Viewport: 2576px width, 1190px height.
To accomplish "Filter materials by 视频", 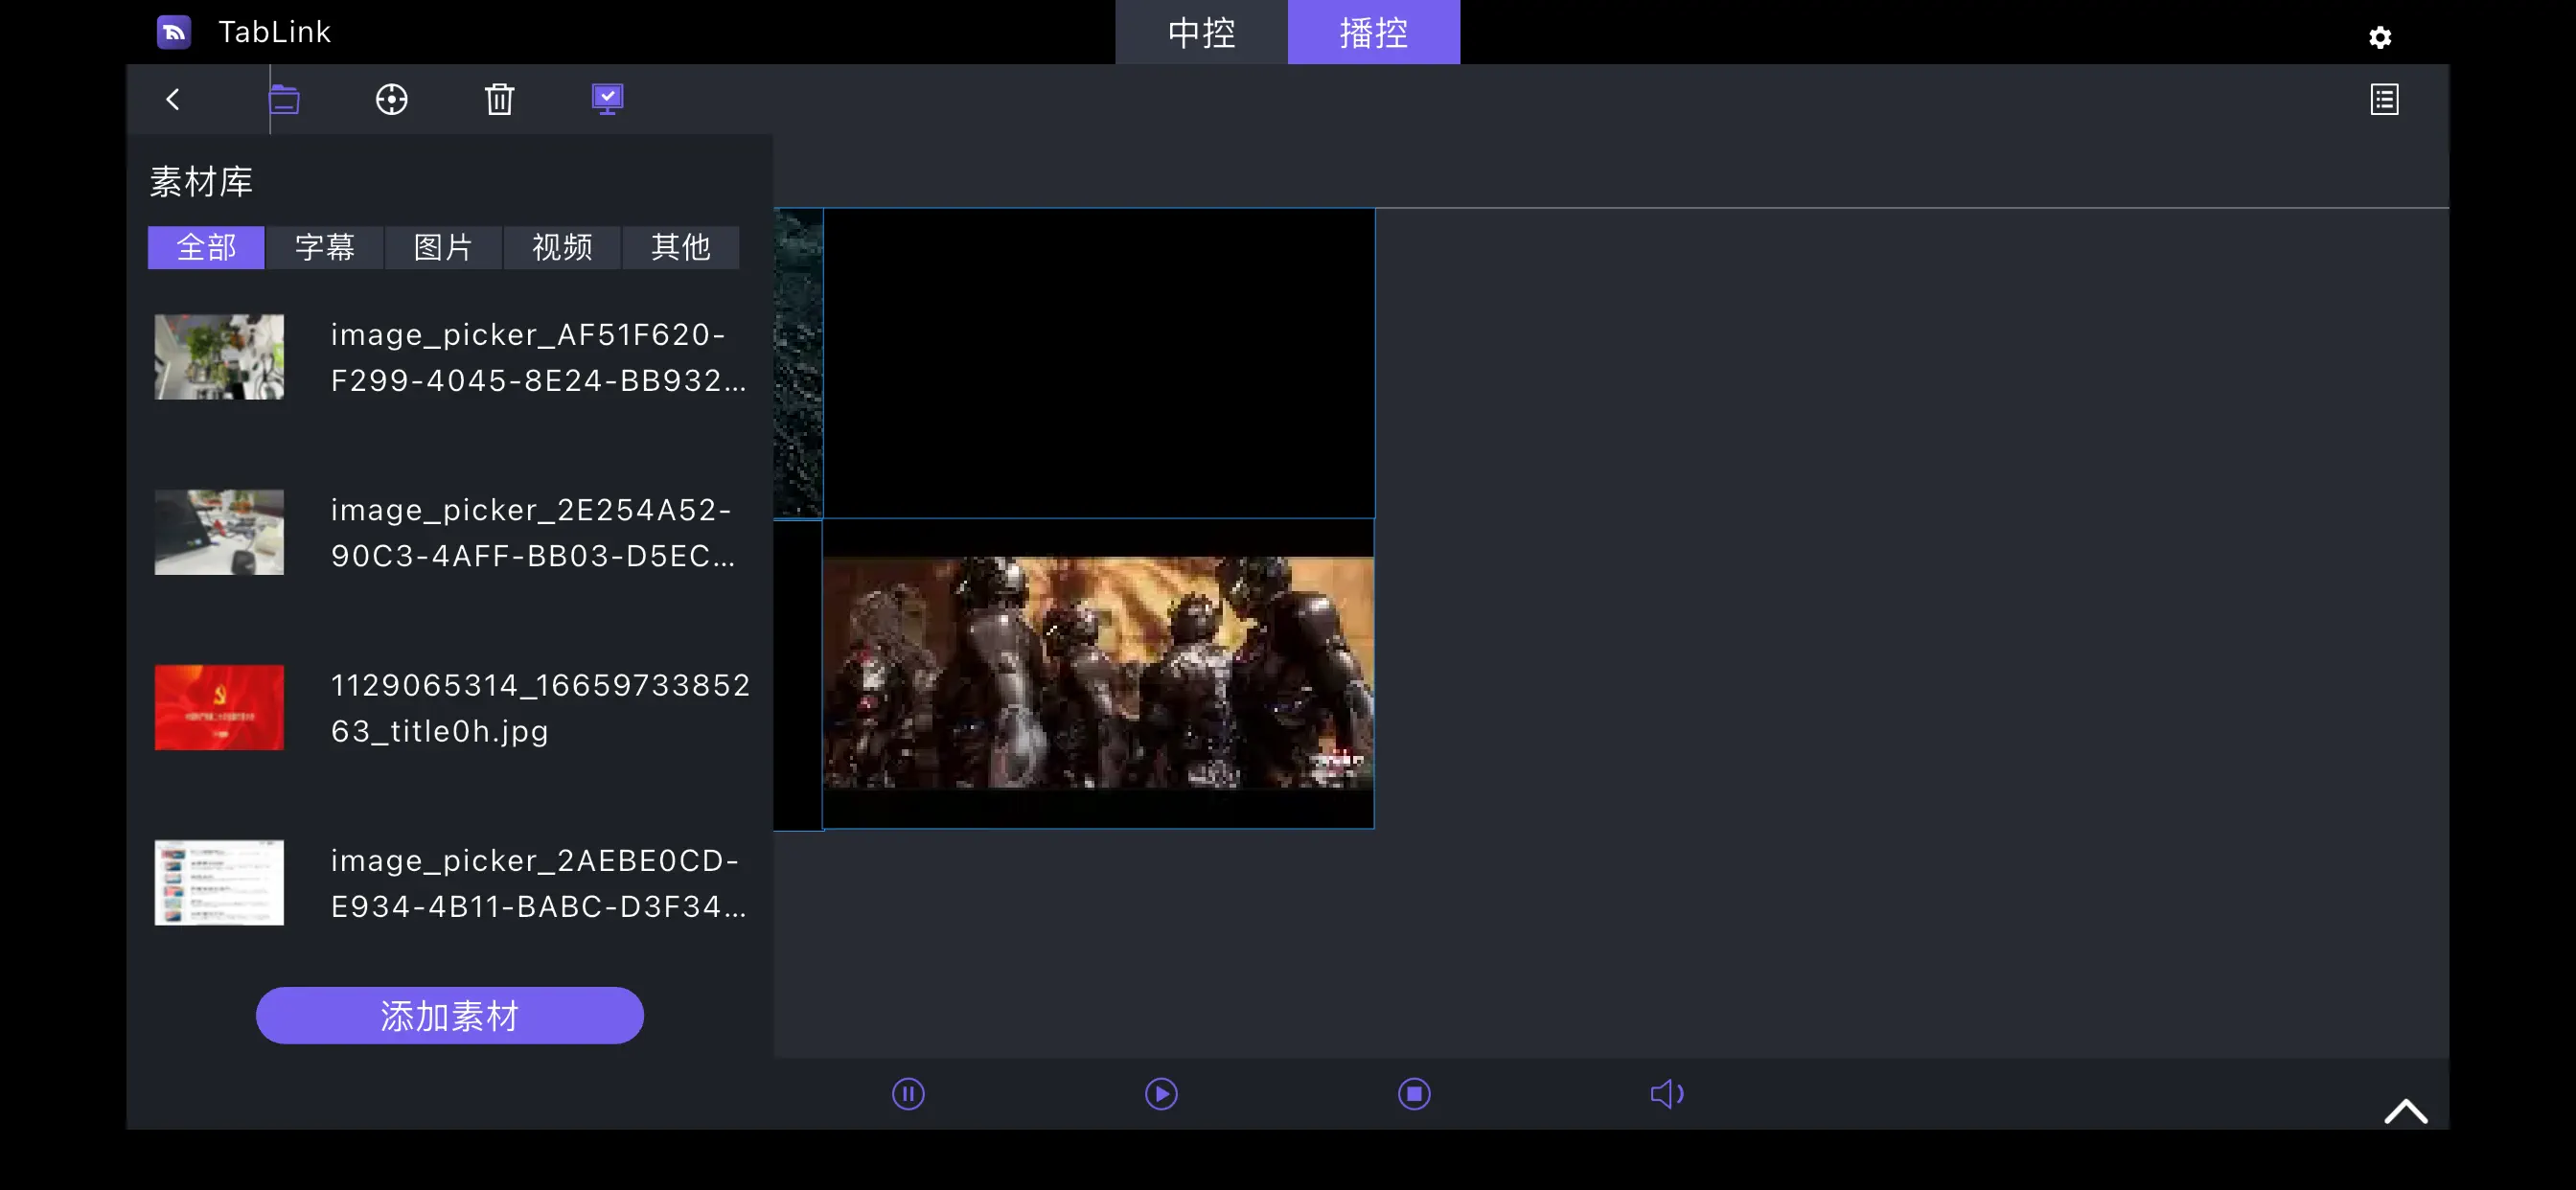I will click(x=562, y=247).
